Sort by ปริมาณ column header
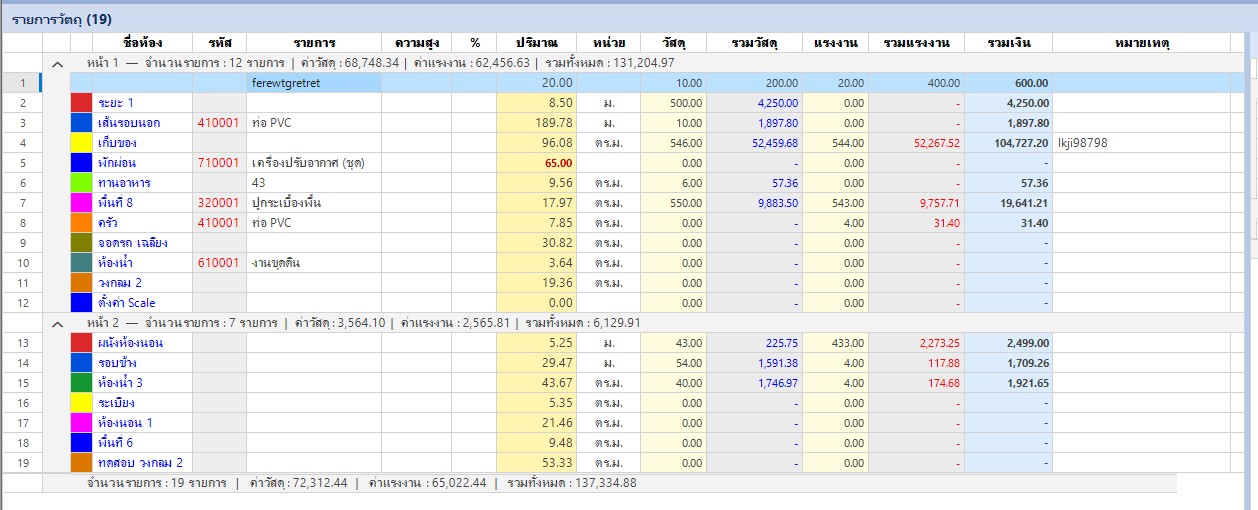 tap(536, 43)
